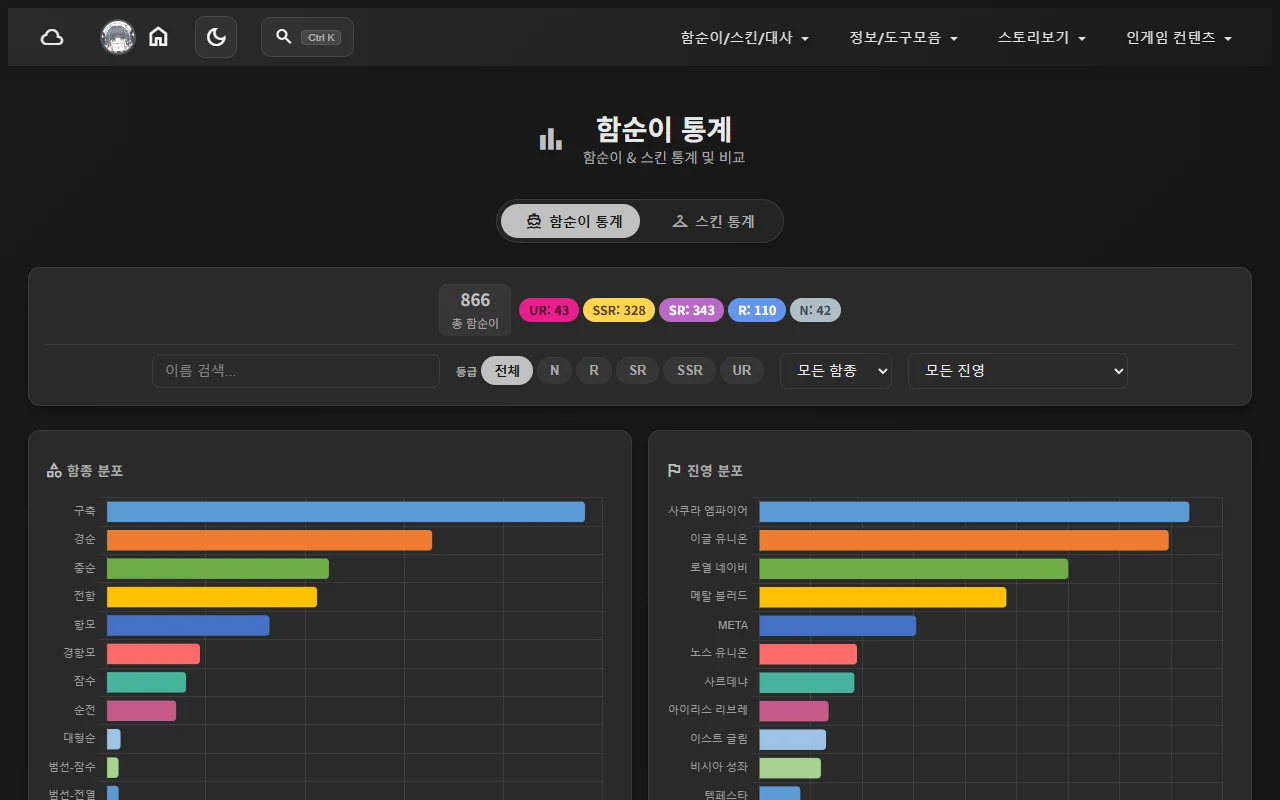Select the SSR rarity filter

click(x=690, y=371)
